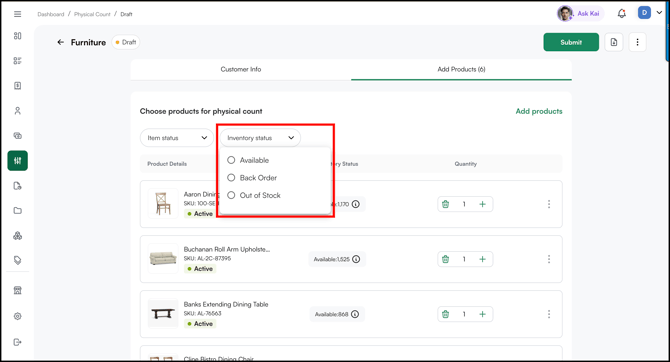Open the file-with-badge icon in the sidebar
This screenshot has width=670, height=362.
point(18,185)
